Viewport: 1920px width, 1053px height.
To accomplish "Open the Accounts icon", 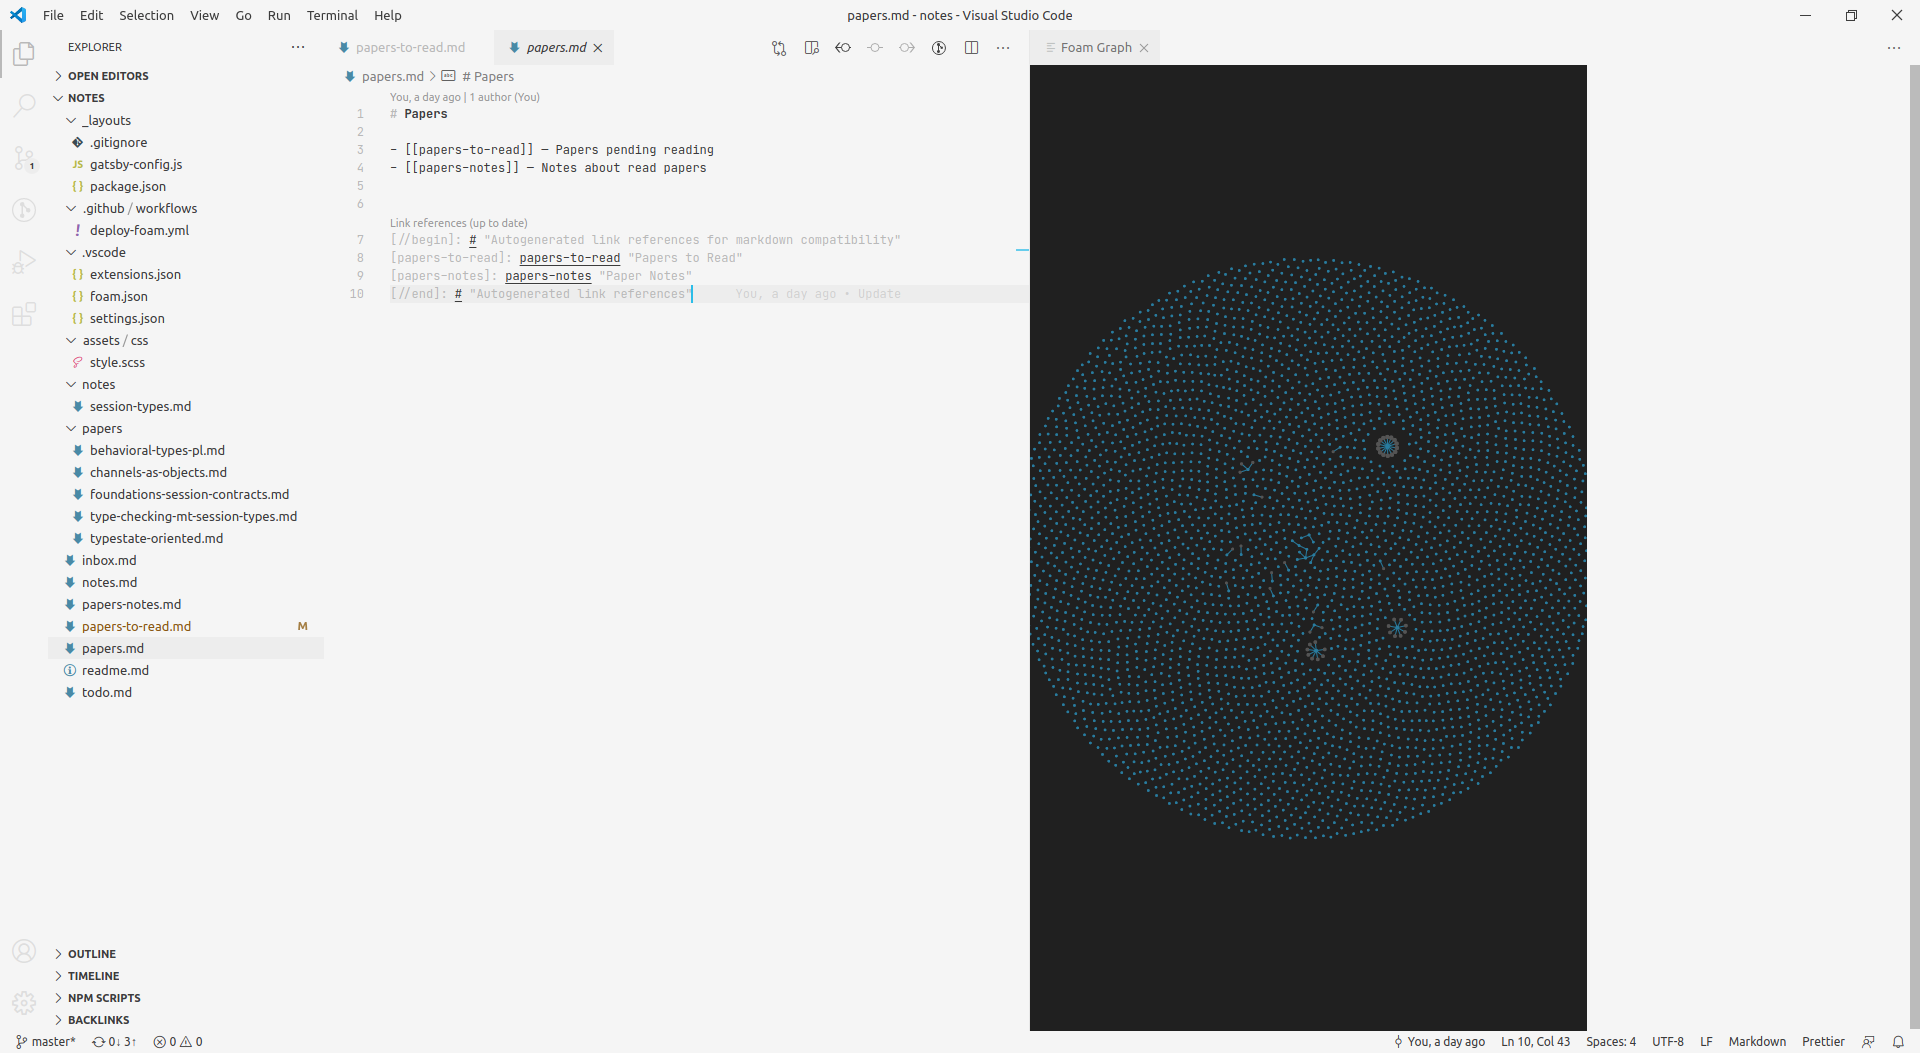I will 24,951.
